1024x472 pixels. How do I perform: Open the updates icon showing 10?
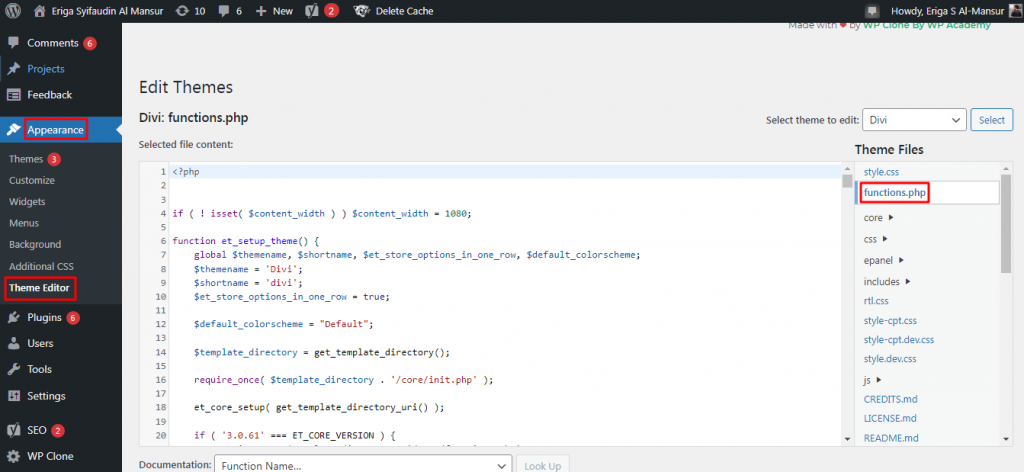[x=183, y=11]
